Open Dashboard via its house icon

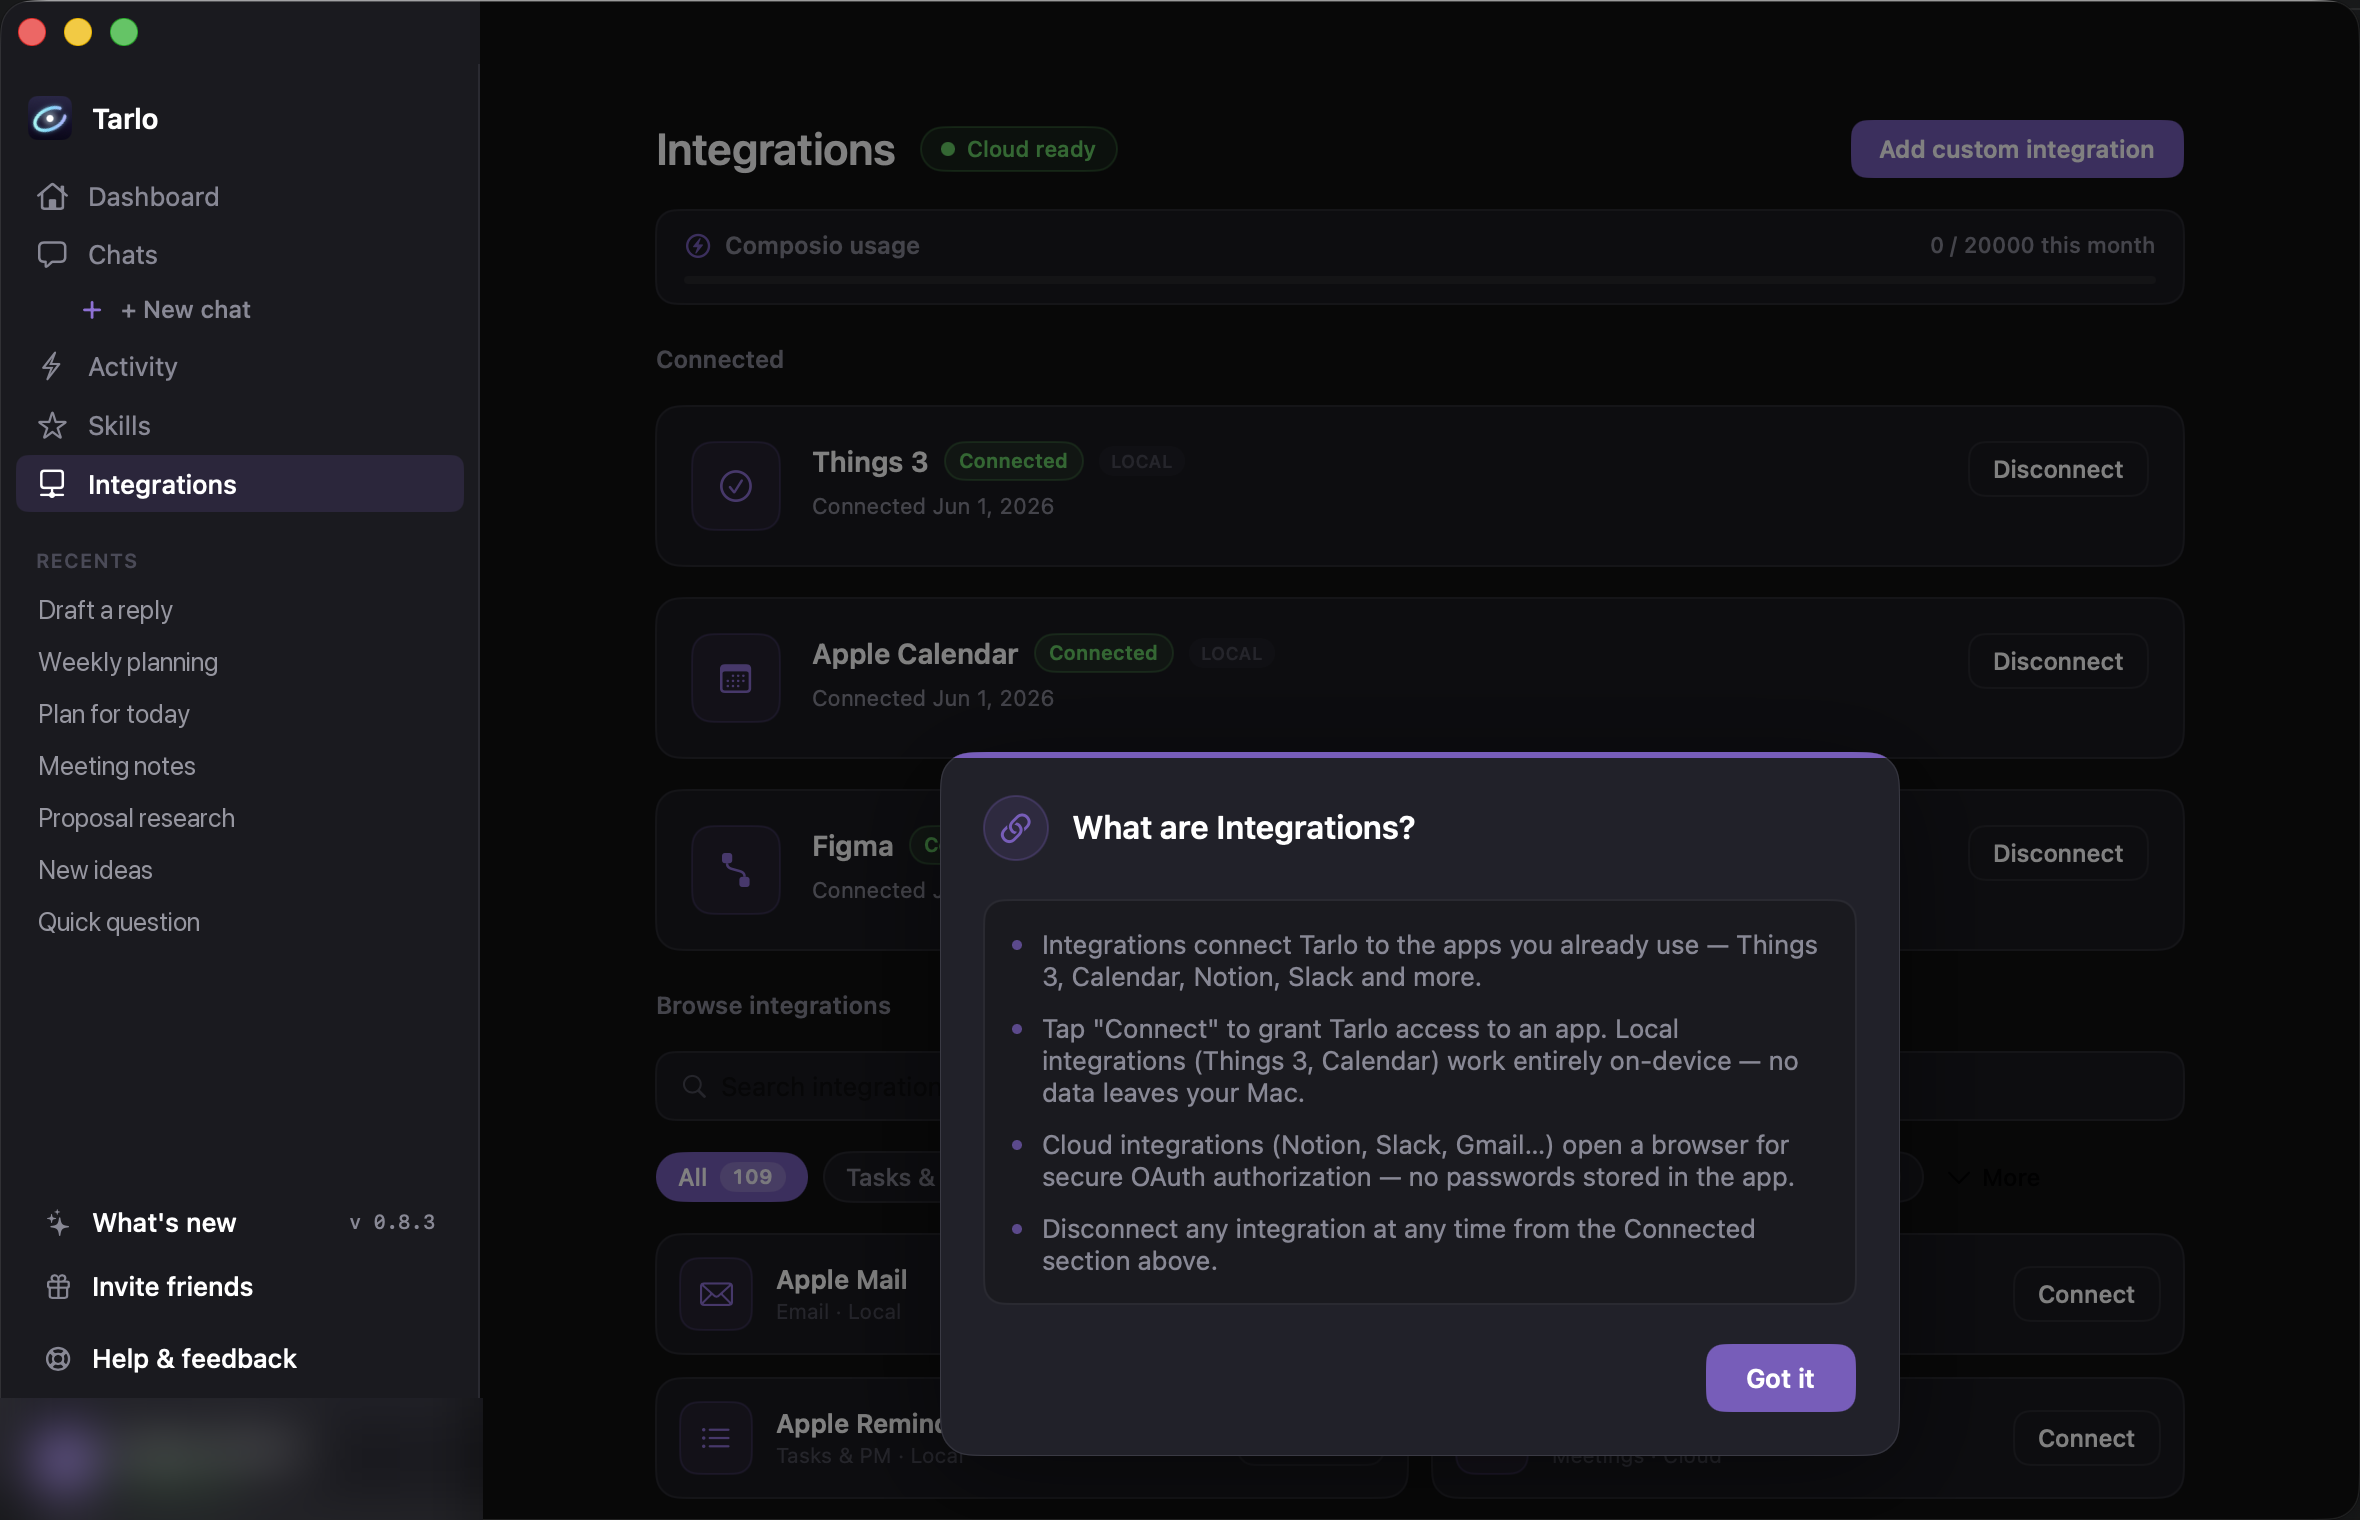pyautogui.click(x=52, y=197)
